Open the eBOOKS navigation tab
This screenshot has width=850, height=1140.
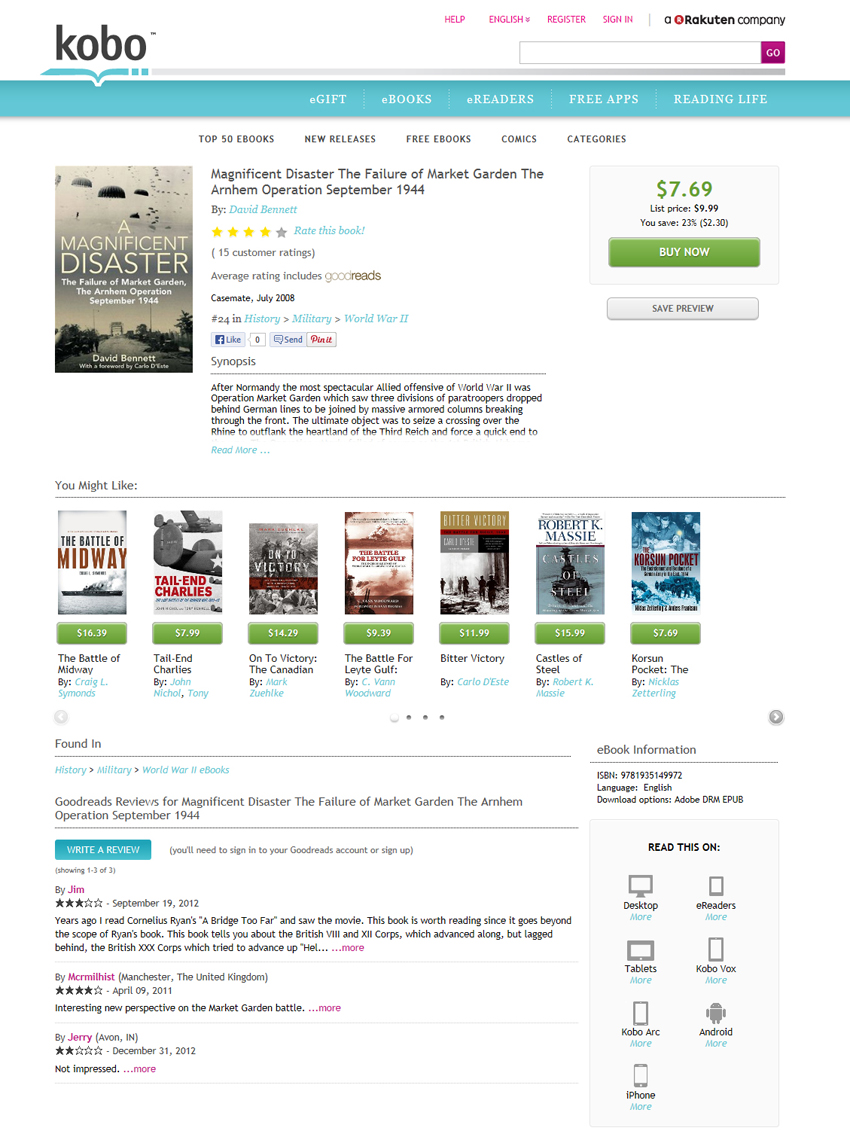[x=406, y=99]
